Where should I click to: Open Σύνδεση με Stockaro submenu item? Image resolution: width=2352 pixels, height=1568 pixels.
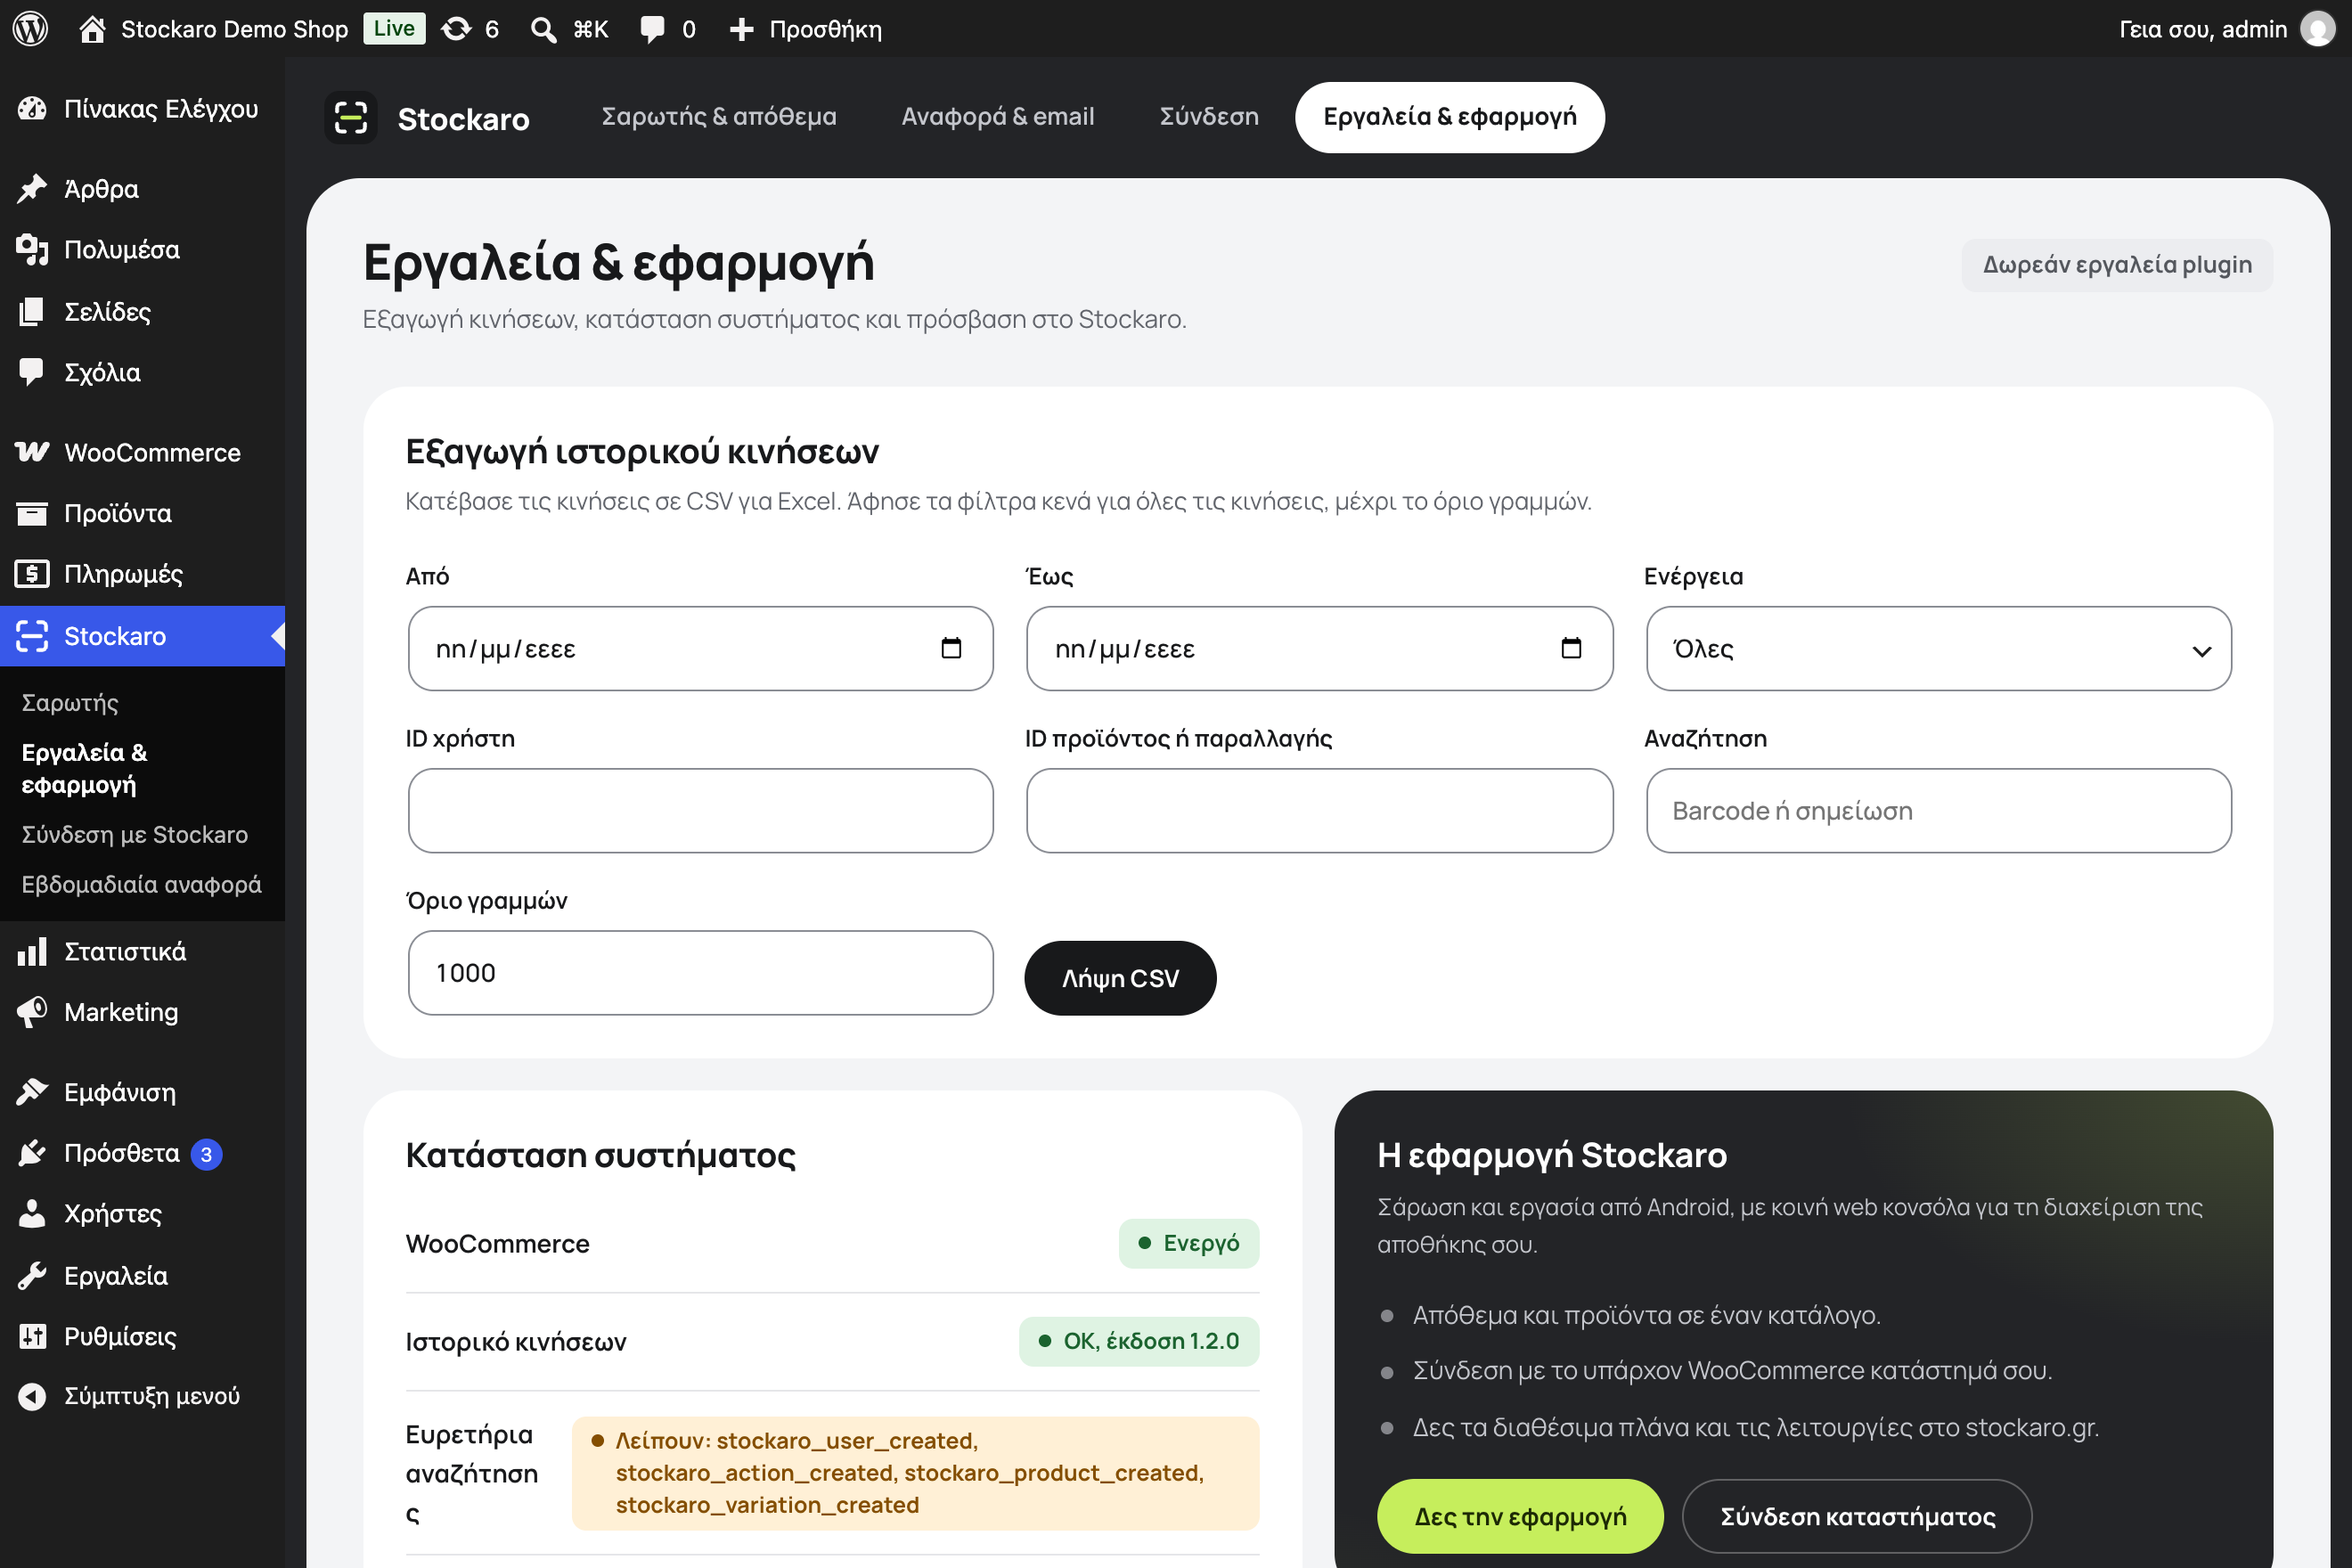pos(135,834)
